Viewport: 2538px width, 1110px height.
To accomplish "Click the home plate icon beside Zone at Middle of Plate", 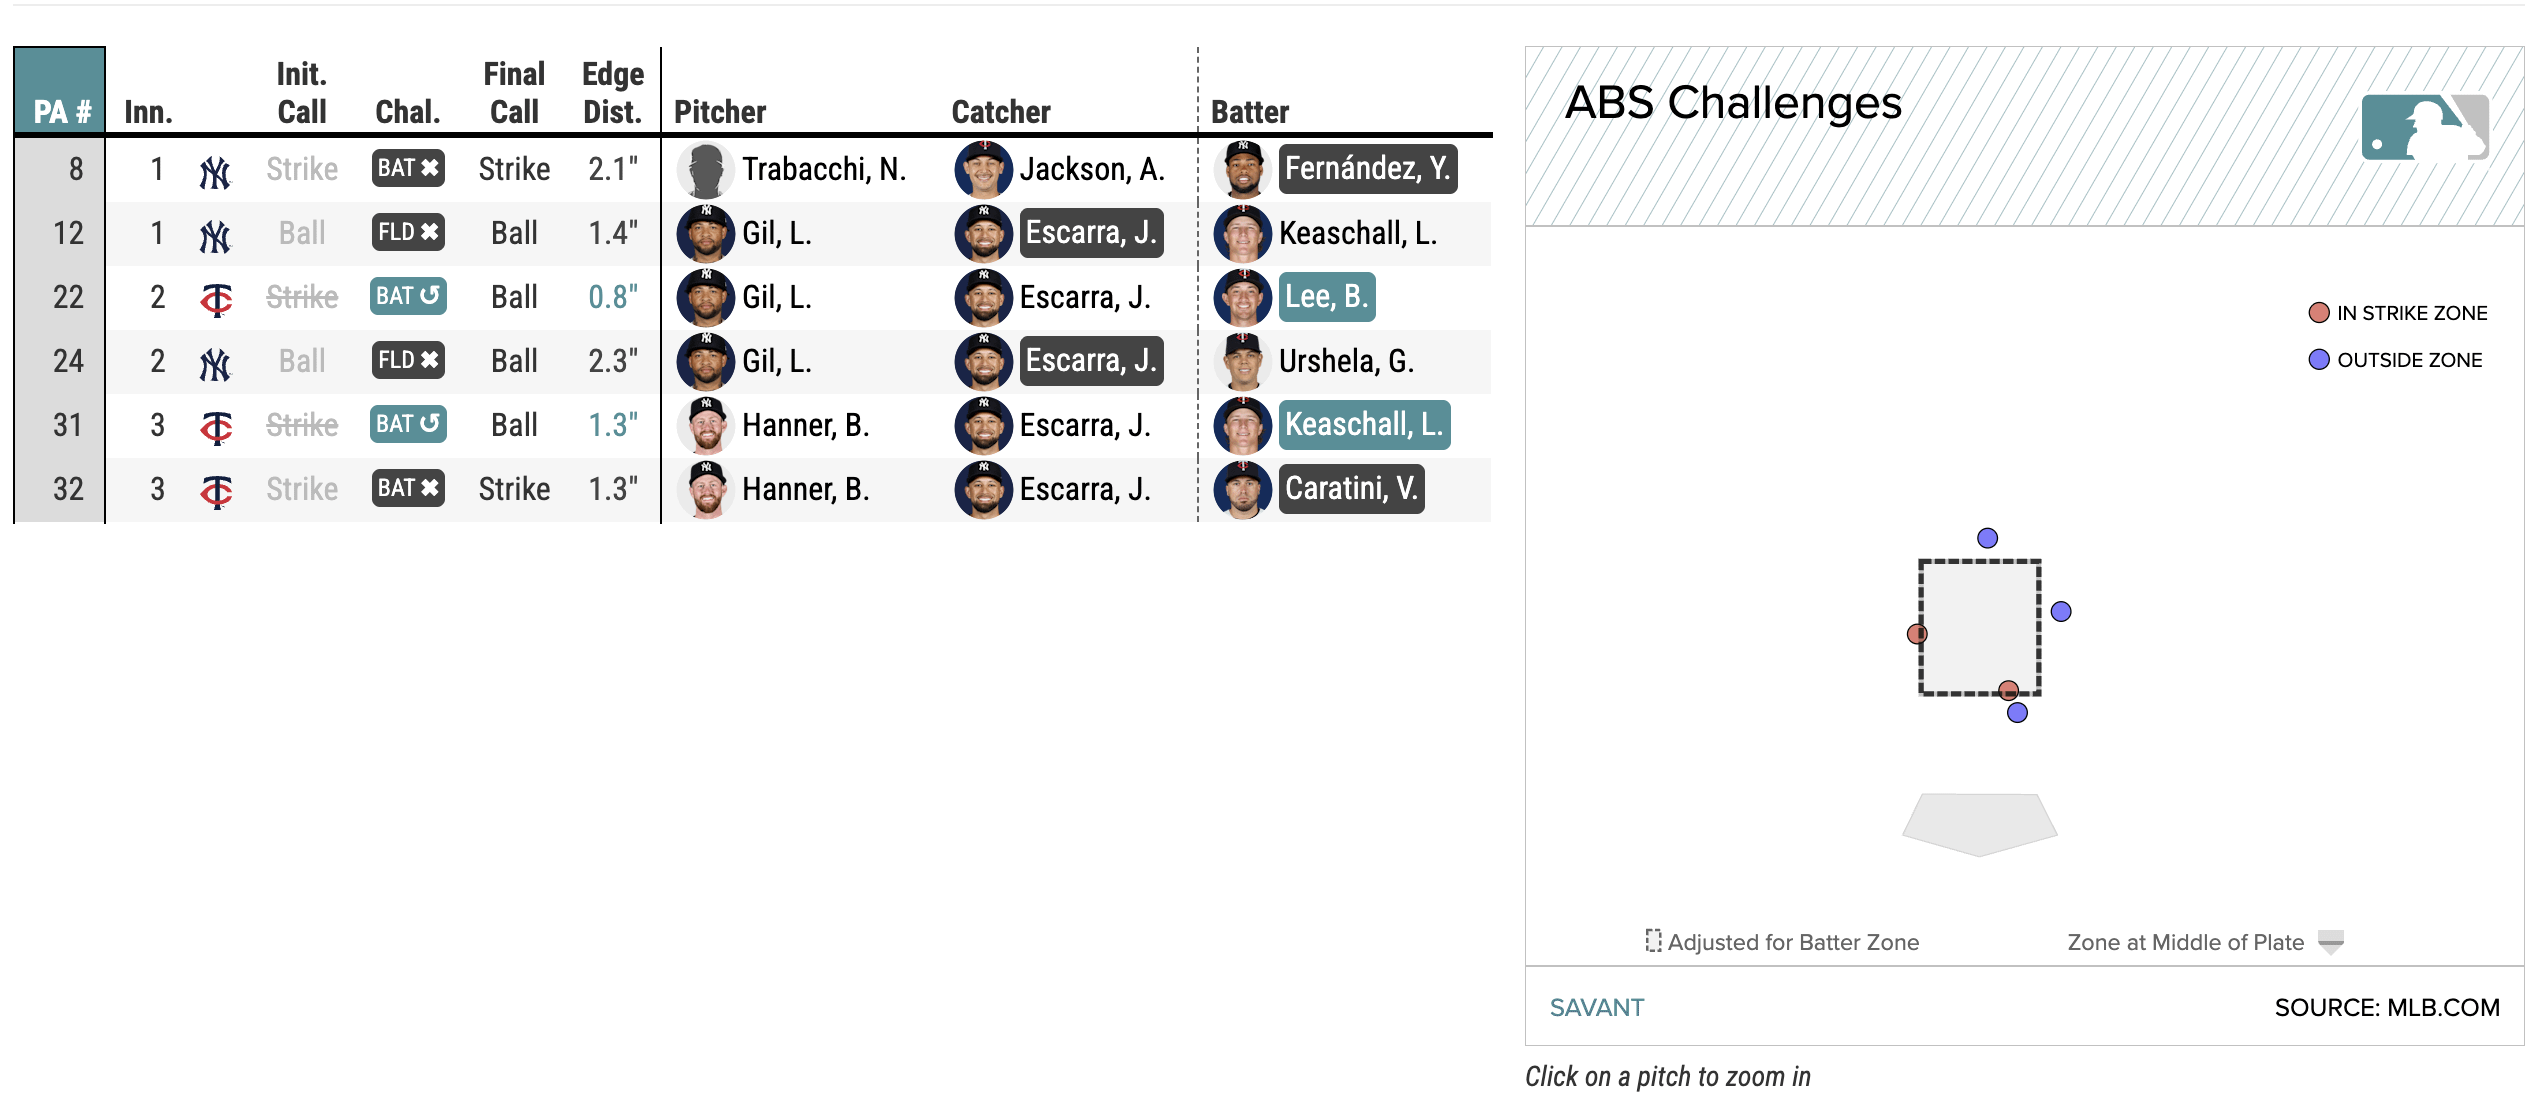I will point(2331,942).
